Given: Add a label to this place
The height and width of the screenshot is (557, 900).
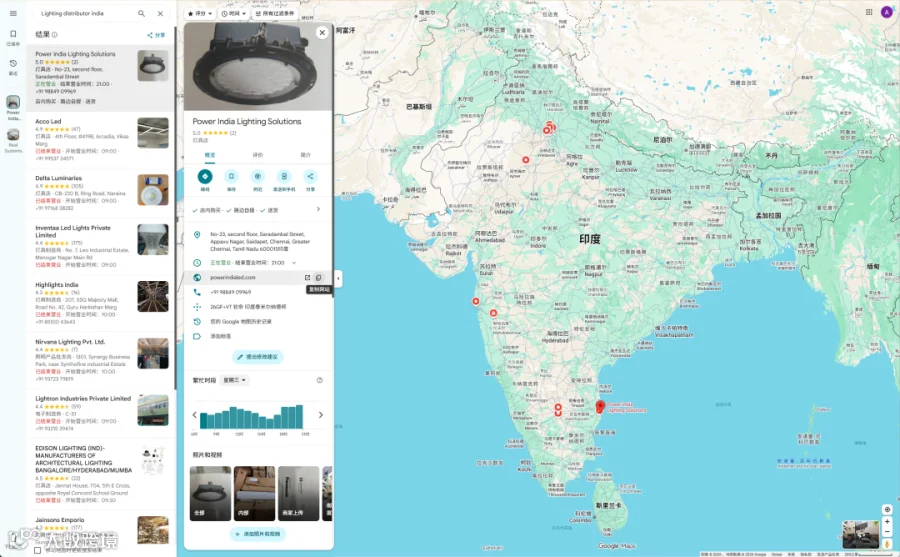Looking at the screenshot, I should pyautogui.click(x=258, y=336).
